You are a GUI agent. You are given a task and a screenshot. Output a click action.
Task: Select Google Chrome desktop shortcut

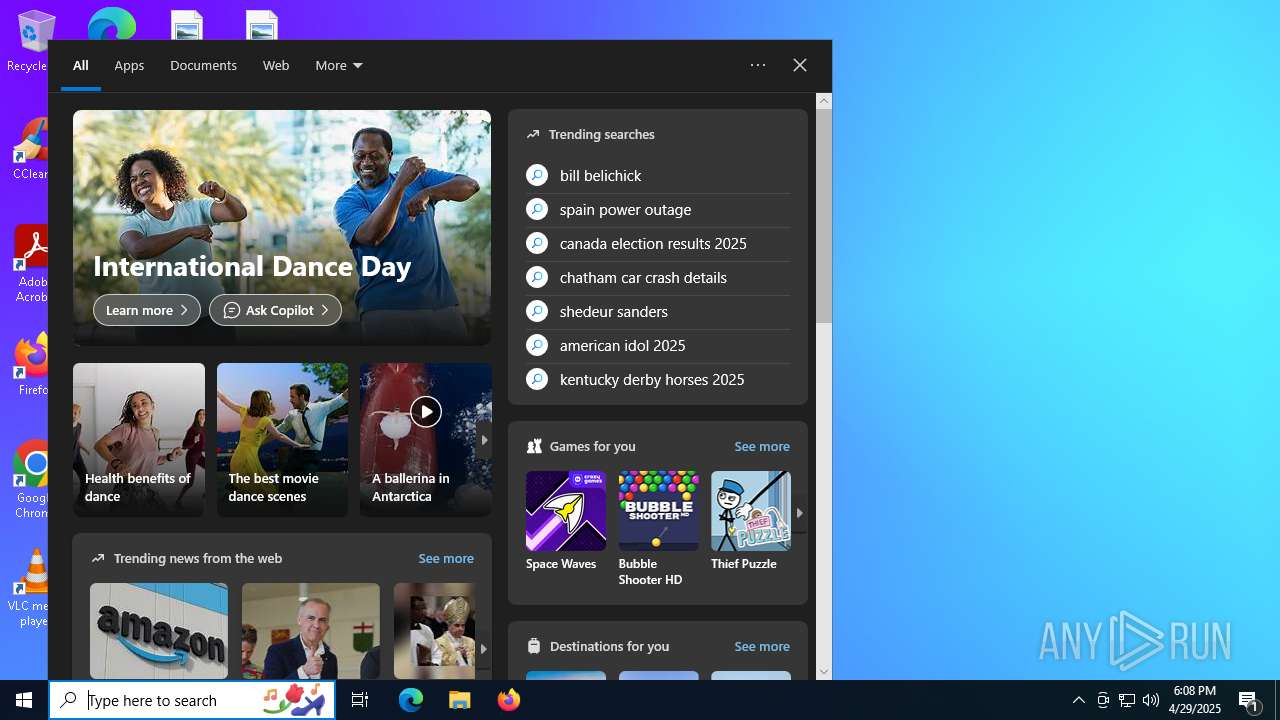pyautogui.click(x=31, y=480)
